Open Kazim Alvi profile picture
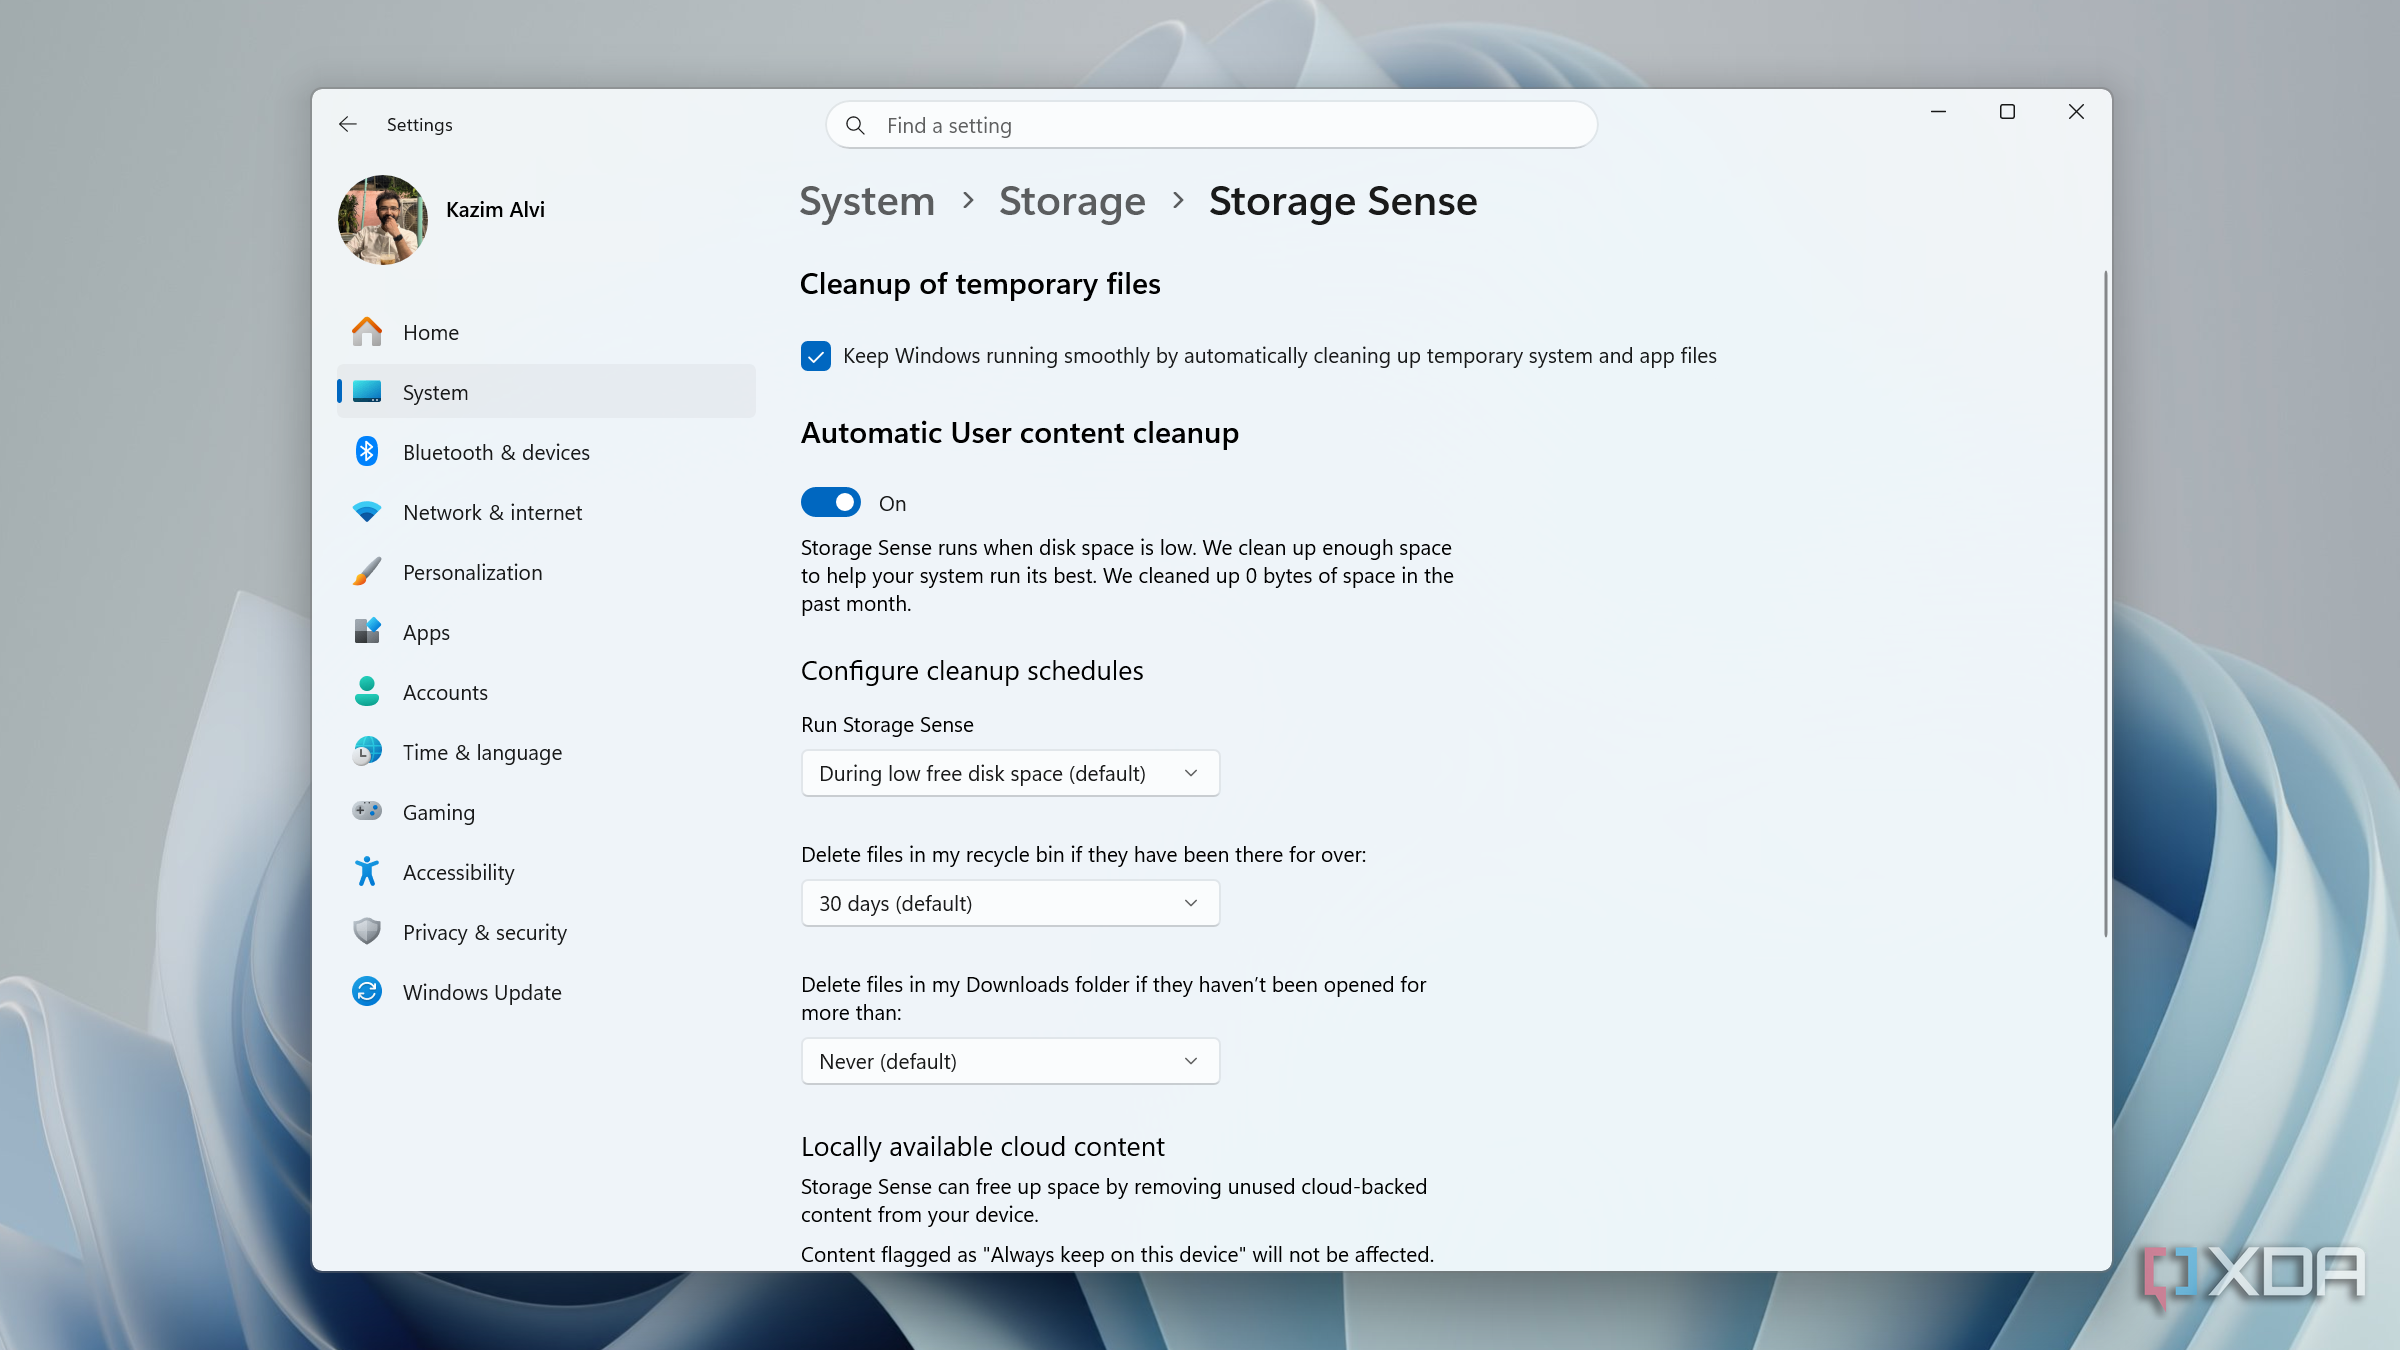 (382, 220)
